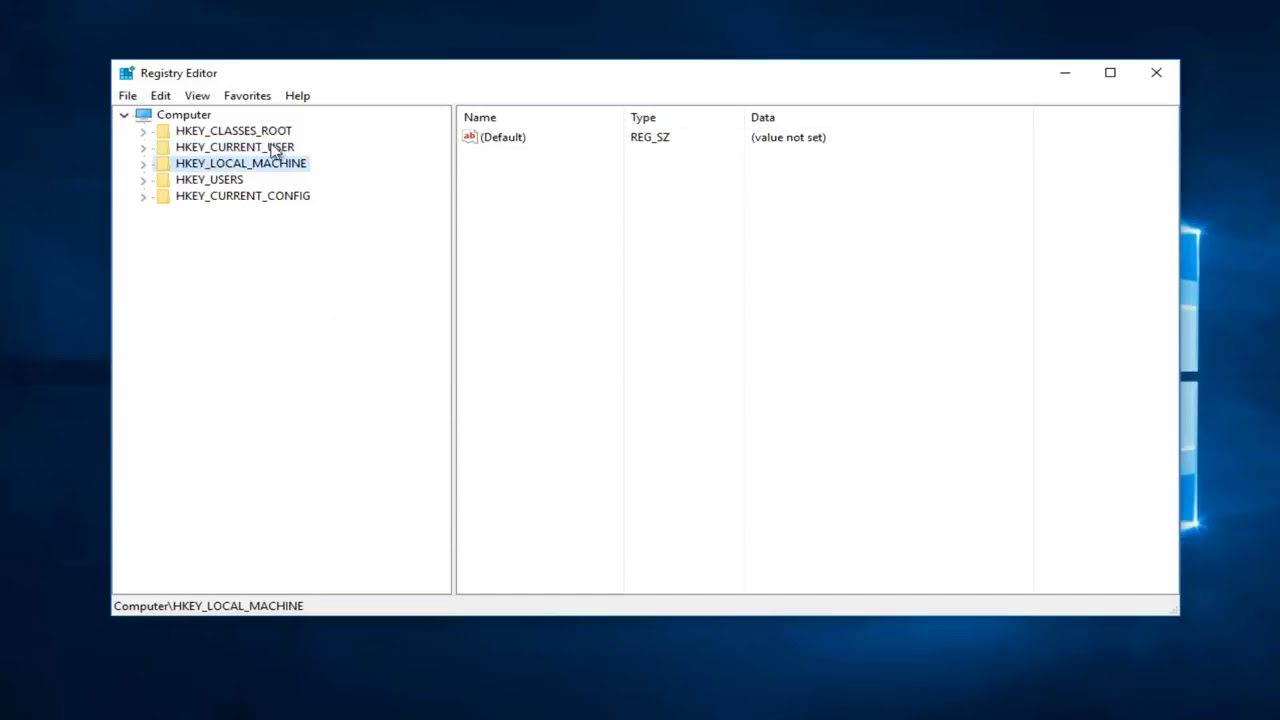Click the HKEY_CURRENT_CONFIG folder icon
Image resolution: width=1280 pixels, height=720 pixels.
point(163,196)
